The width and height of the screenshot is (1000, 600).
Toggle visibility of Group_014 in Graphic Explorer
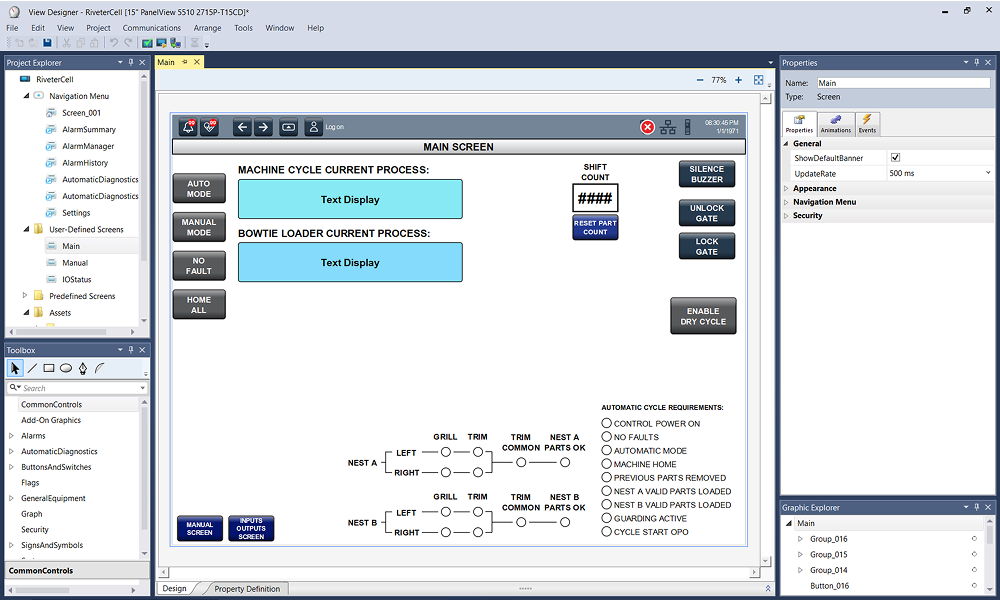coord(974,570)
